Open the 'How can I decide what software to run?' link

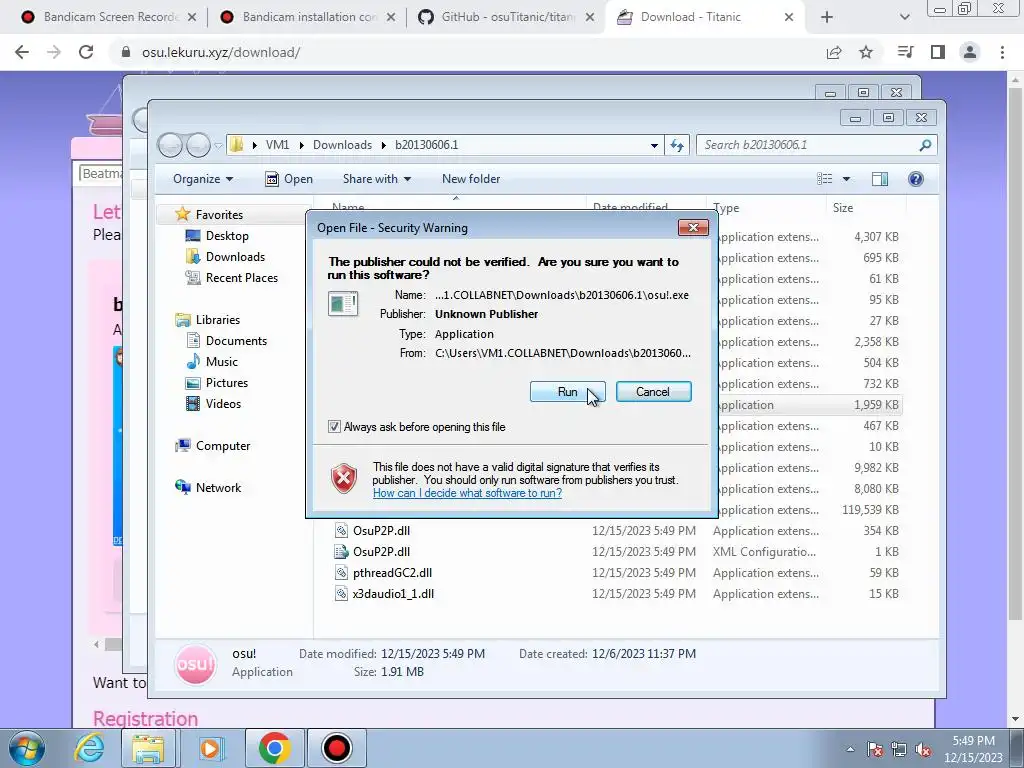click(467, 493)
